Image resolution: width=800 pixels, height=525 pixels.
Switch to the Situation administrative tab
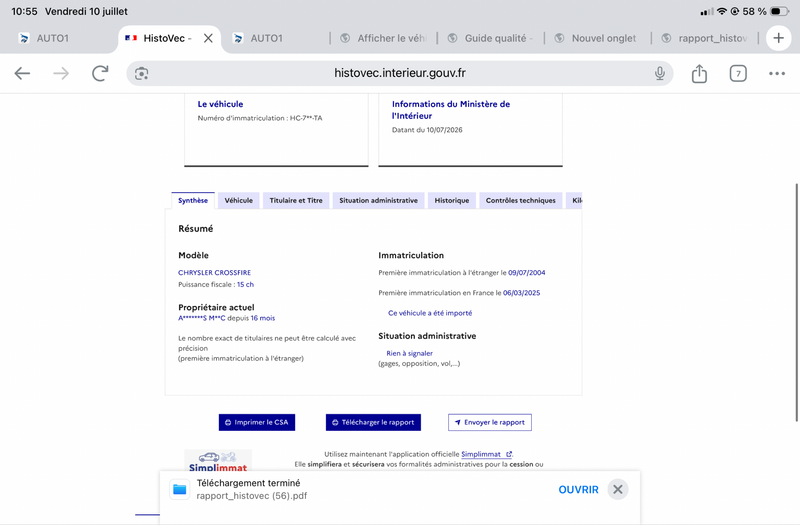pyautogui.click(x=378, y=201)
